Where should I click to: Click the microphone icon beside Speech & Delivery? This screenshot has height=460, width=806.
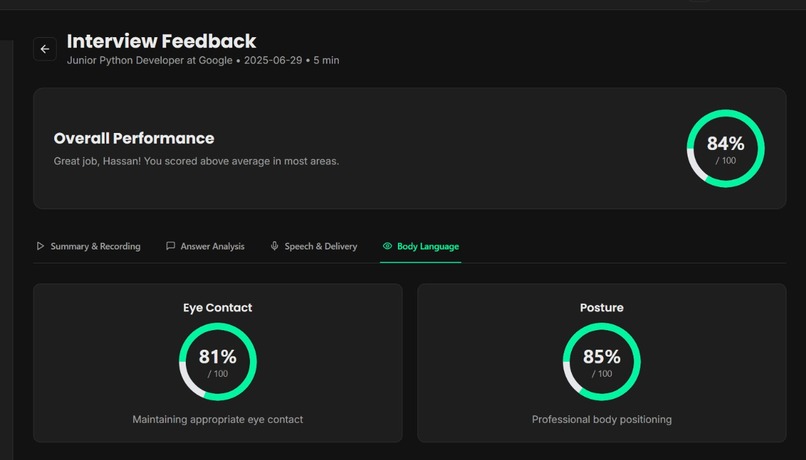pos(274,246)
